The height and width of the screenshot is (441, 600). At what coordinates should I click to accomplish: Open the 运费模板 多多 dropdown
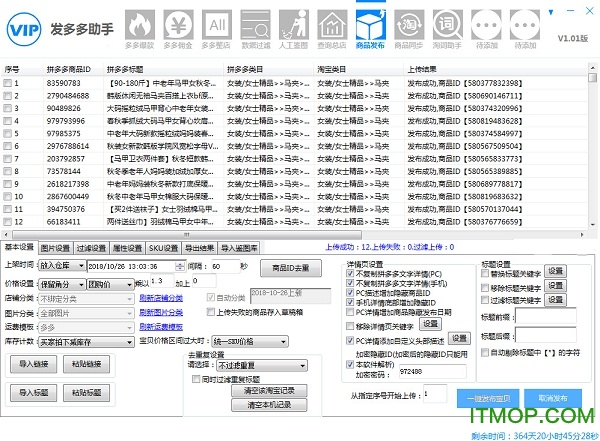point(86,327)
